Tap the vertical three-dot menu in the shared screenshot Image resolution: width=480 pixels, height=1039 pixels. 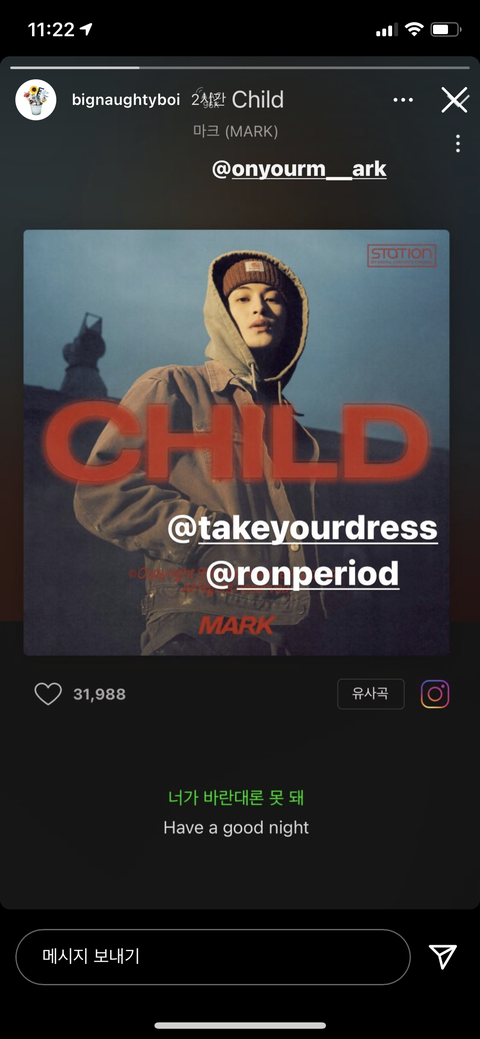click(458, 144)
